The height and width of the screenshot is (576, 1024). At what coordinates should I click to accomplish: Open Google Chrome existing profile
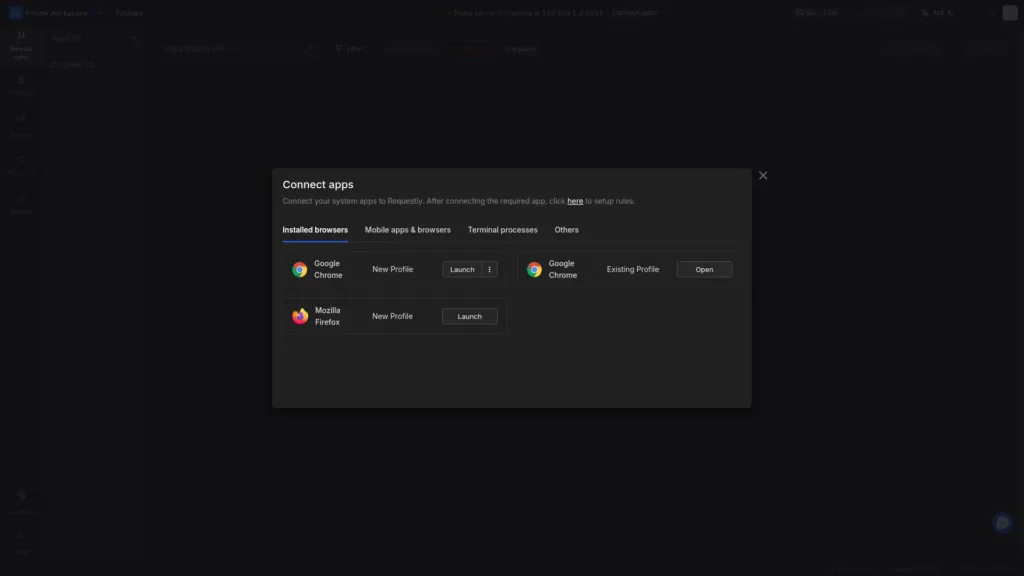pos(704,270)
